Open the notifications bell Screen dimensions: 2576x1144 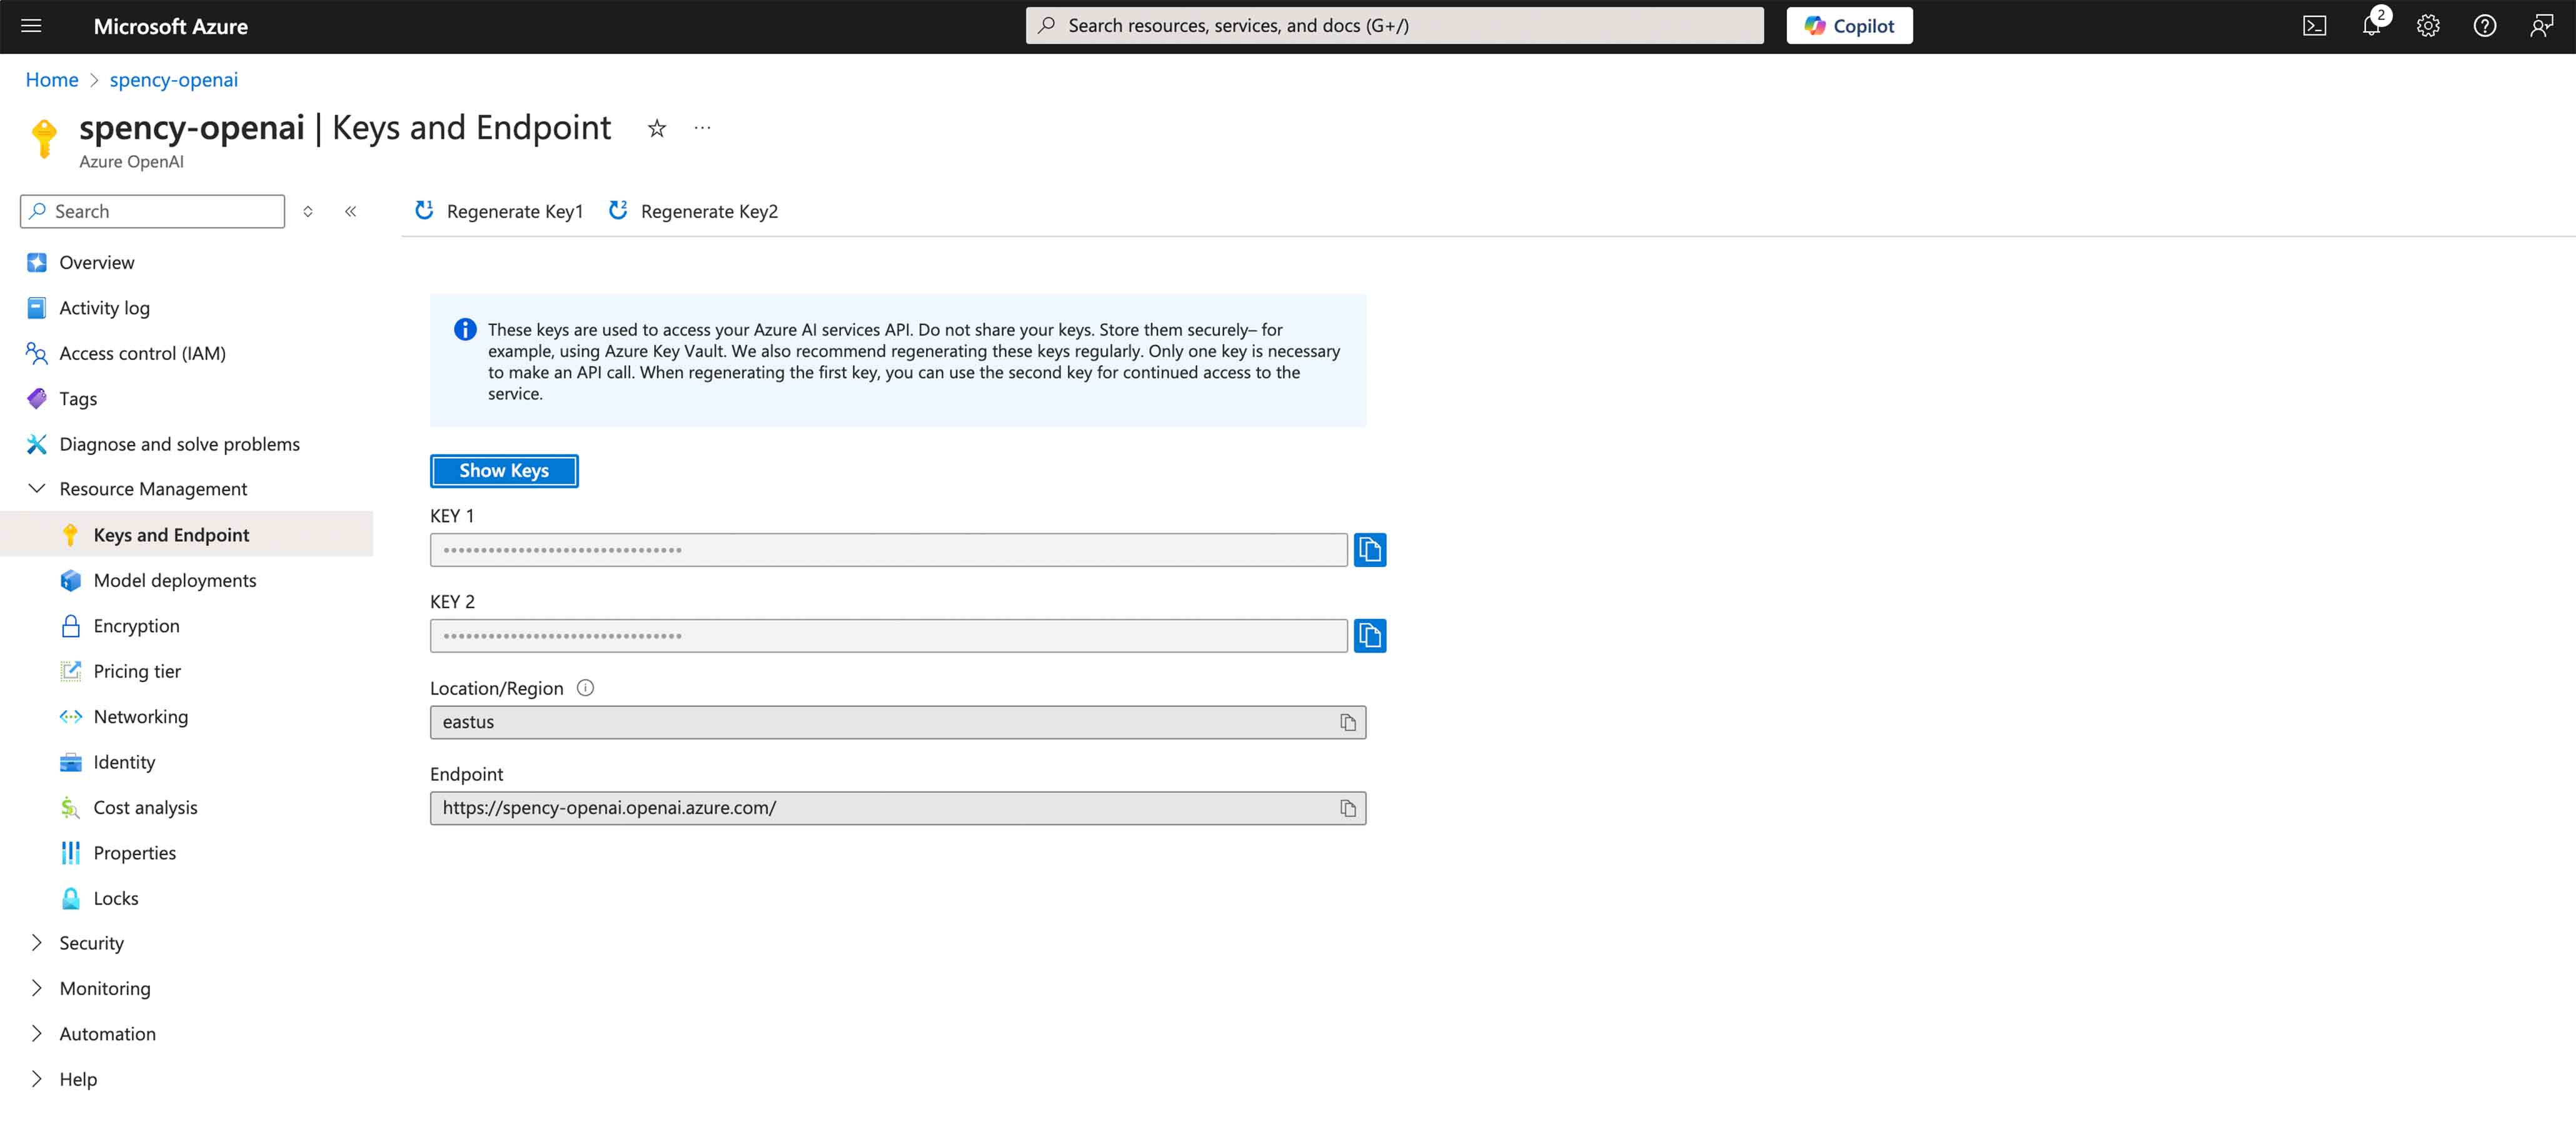pos(2372,26)
